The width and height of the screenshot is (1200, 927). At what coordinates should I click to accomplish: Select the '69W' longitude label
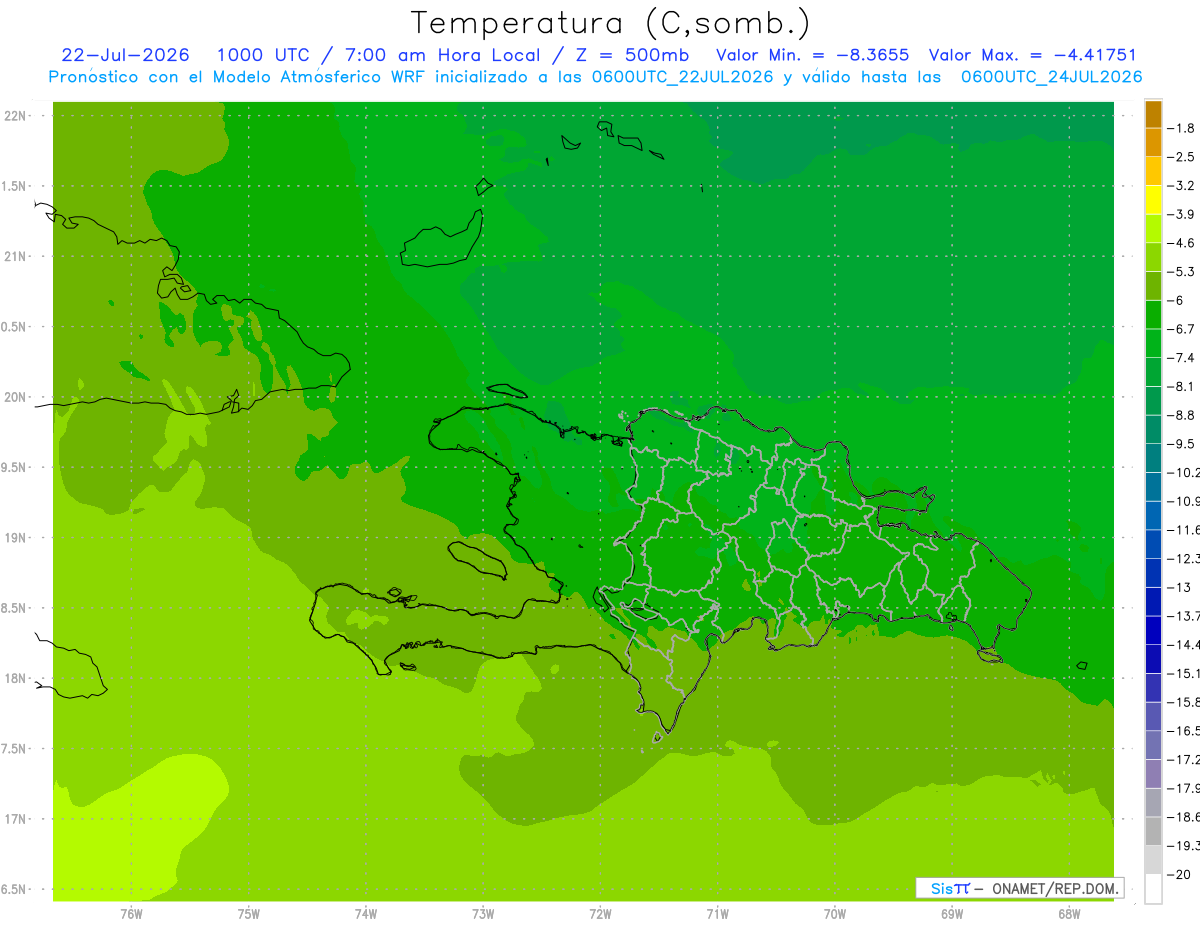pos(952,913)
